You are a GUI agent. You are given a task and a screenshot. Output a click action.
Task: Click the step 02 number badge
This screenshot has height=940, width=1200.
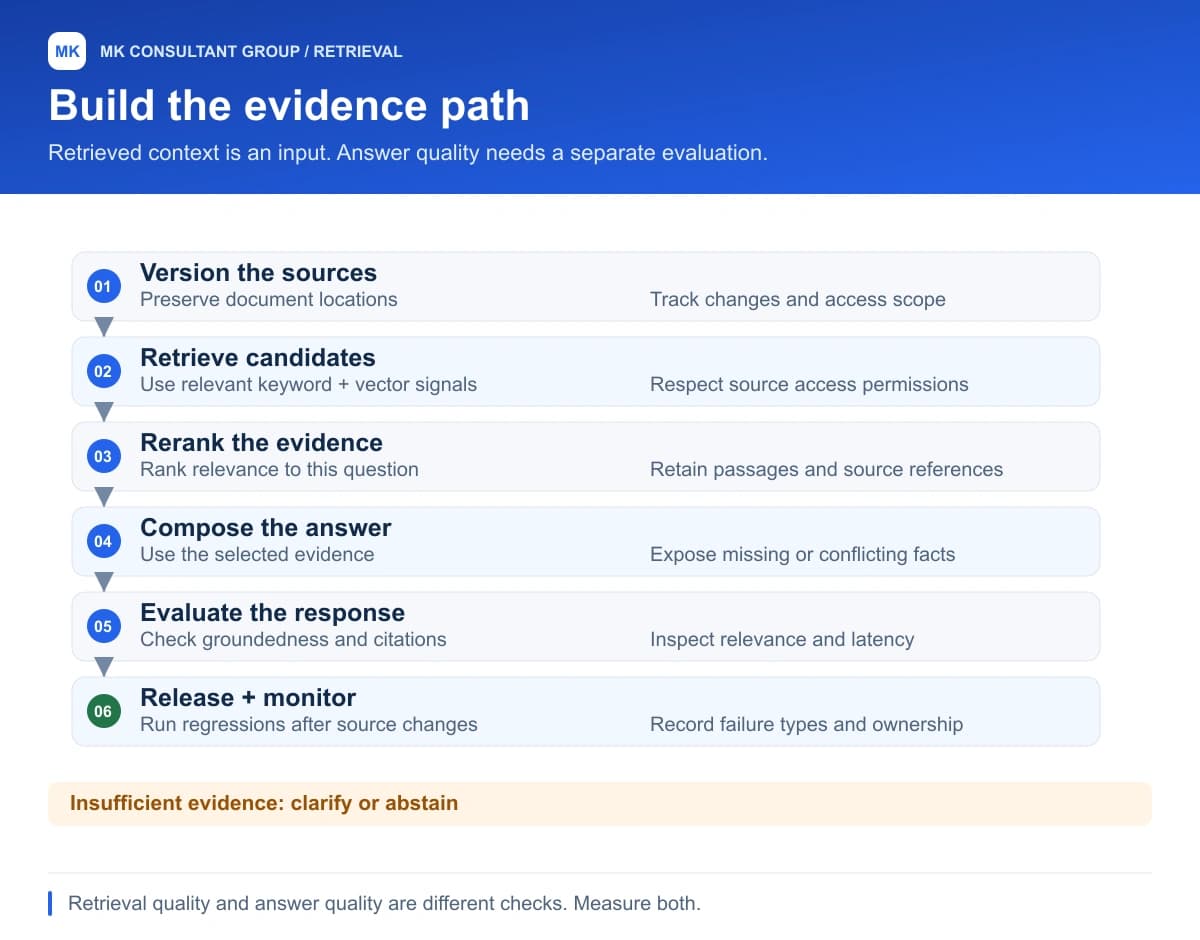click(x=103, y=371)
